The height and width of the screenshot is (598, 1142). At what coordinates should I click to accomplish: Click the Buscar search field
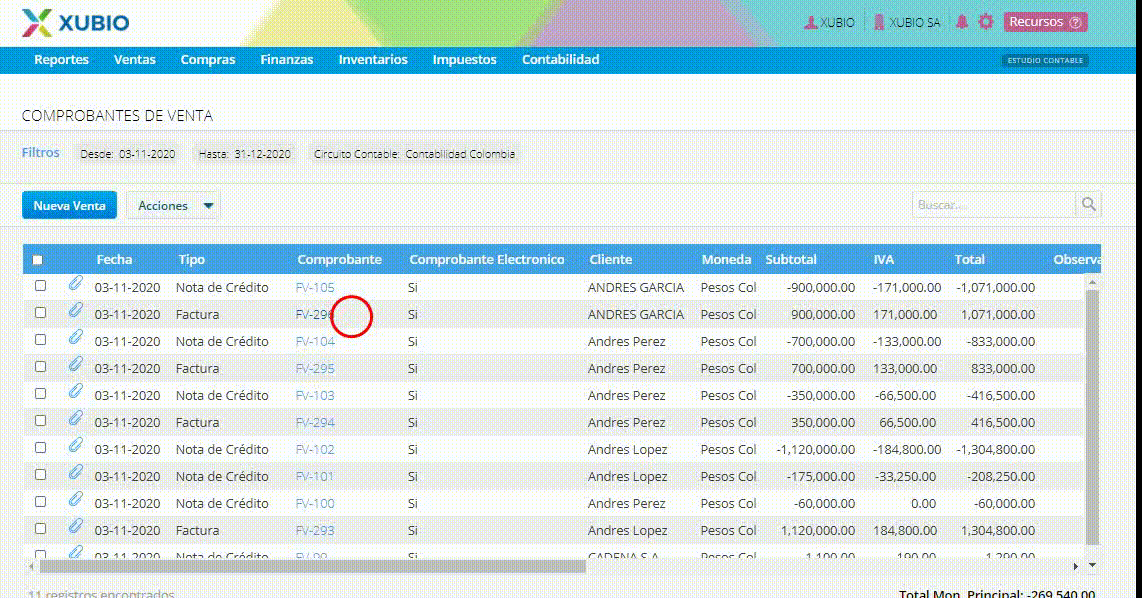coord(993,205)
